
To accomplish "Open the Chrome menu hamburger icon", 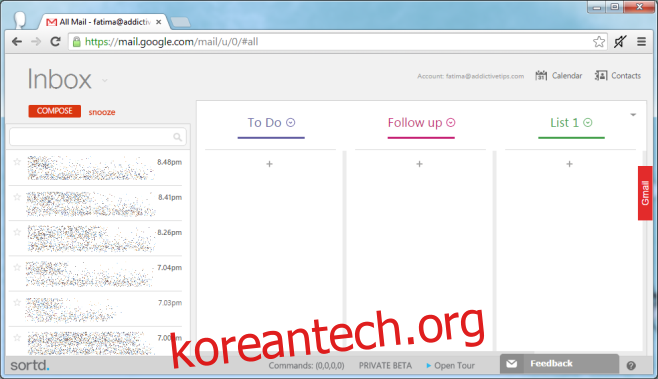I will coord(641,42).
